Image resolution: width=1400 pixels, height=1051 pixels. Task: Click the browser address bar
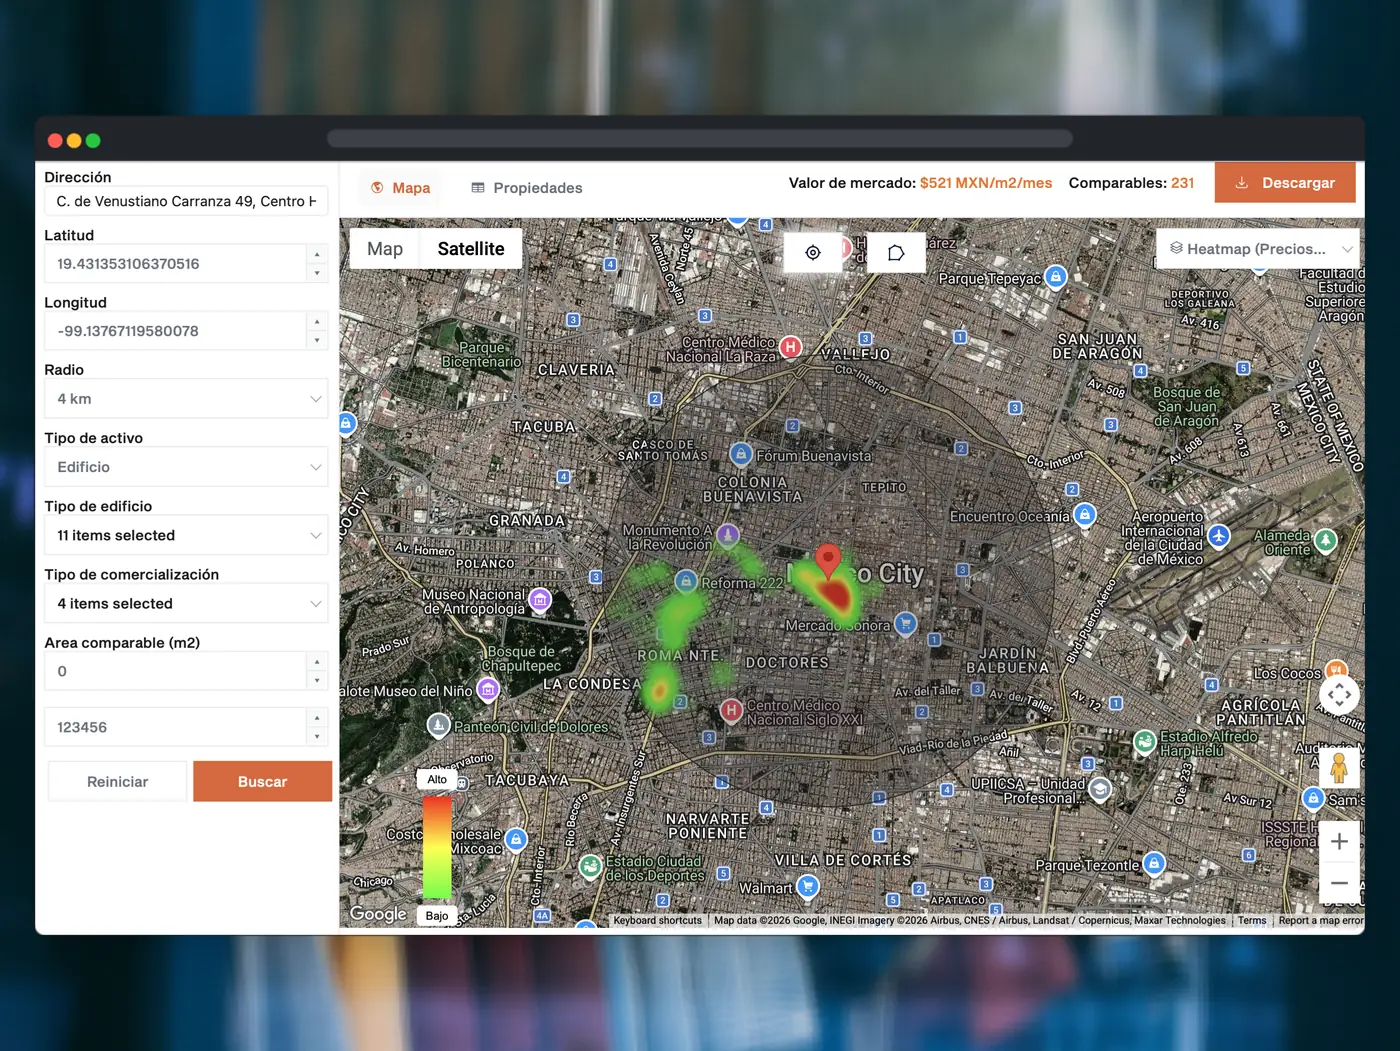coord(700,139)
